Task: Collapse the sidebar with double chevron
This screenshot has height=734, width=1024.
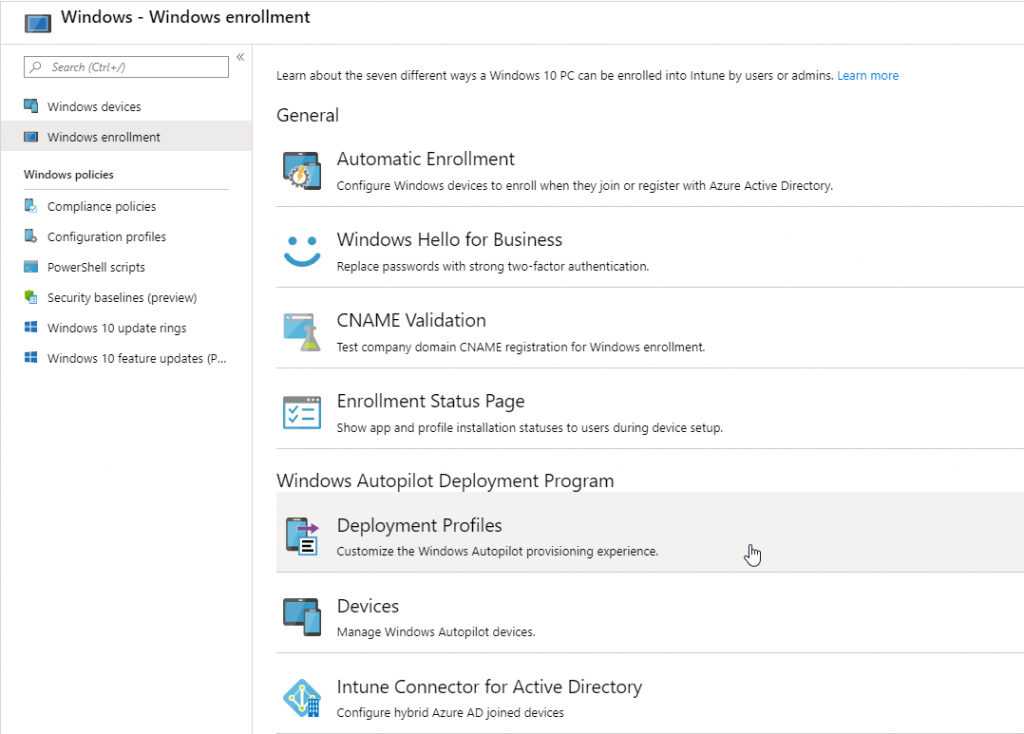Action: click(x=240, y=57)
